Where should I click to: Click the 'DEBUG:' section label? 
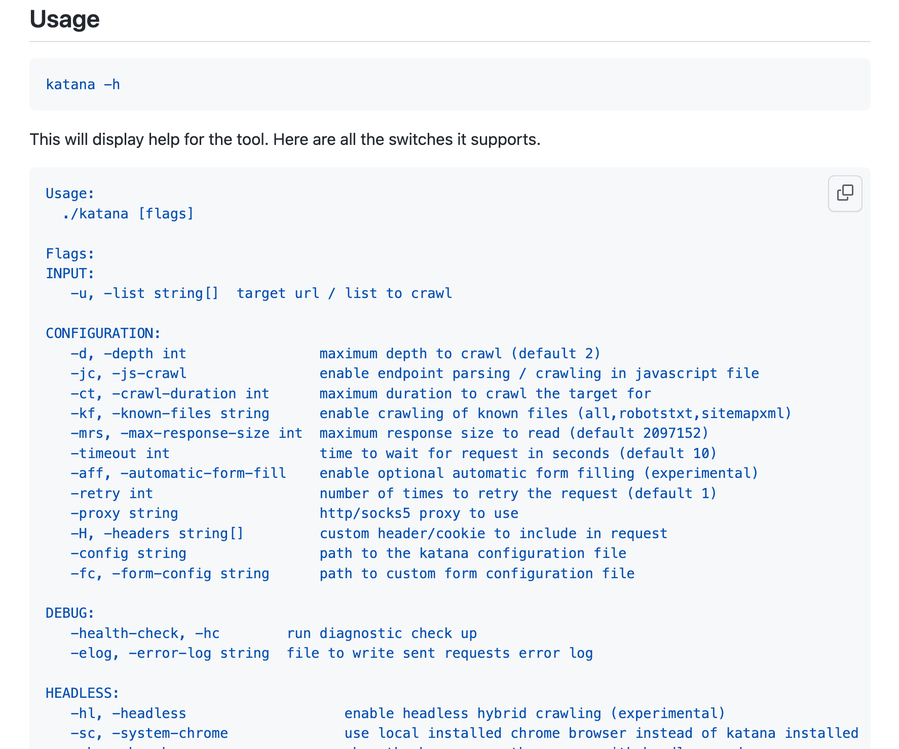tap(70, 613)
